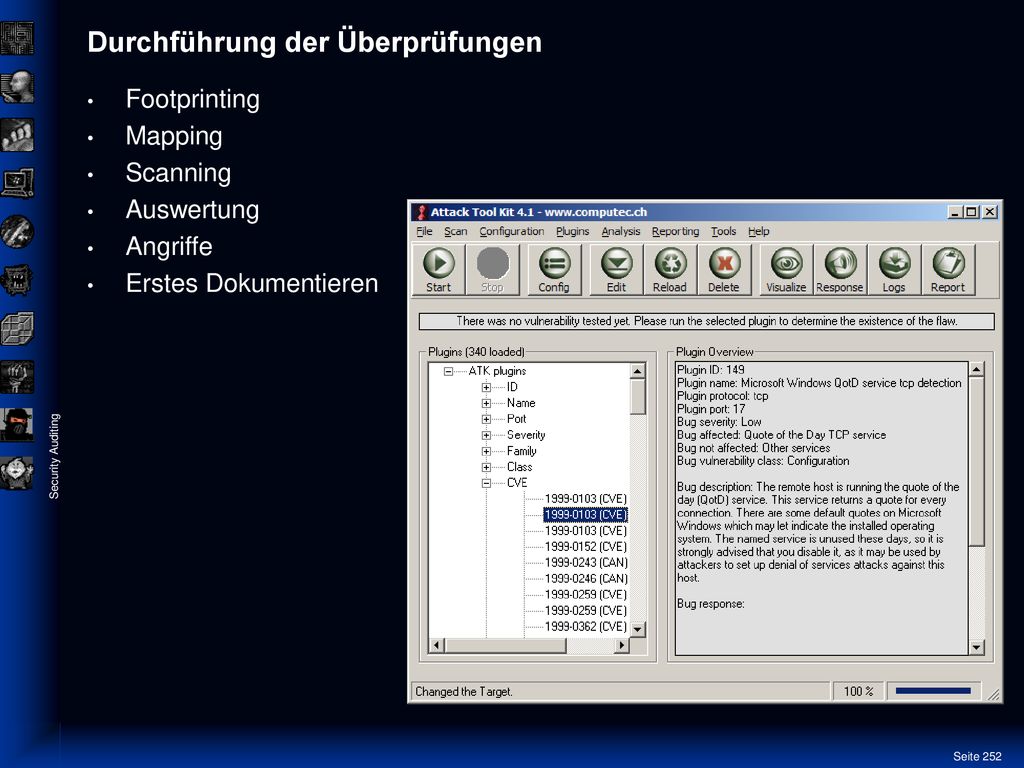The image size is (1024, 768).
Task: Click the Attack Tool Kit title bar icon
Action: coord(421,212)
